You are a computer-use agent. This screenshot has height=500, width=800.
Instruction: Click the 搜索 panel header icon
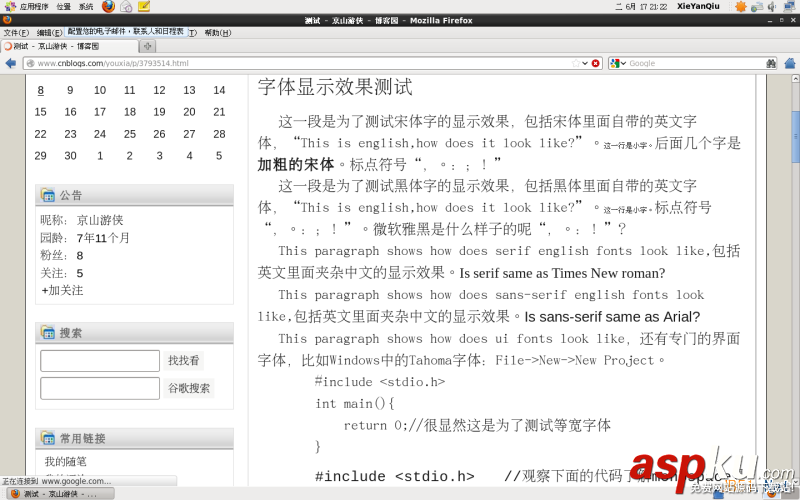tap(48, 333)
